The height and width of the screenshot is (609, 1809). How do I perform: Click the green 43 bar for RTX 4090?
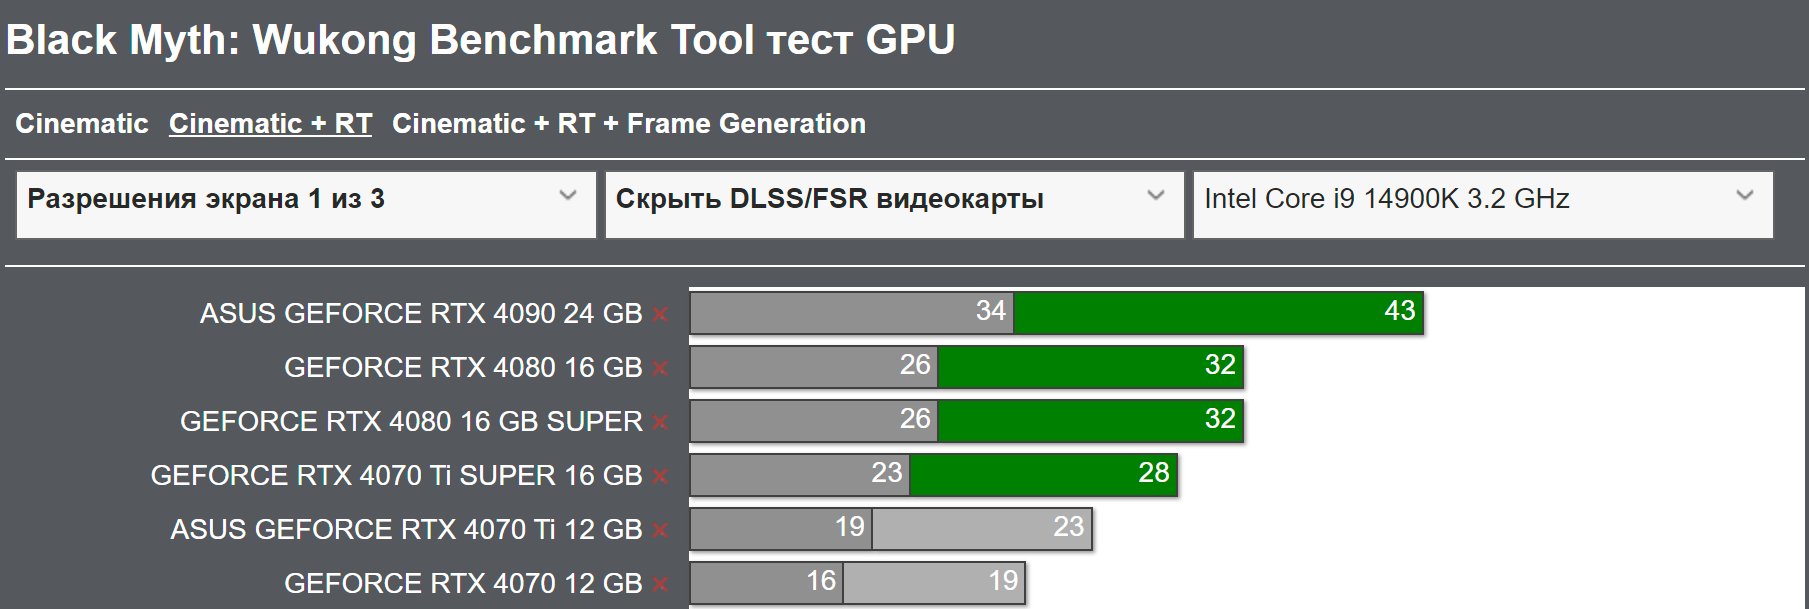[1218, 313]
